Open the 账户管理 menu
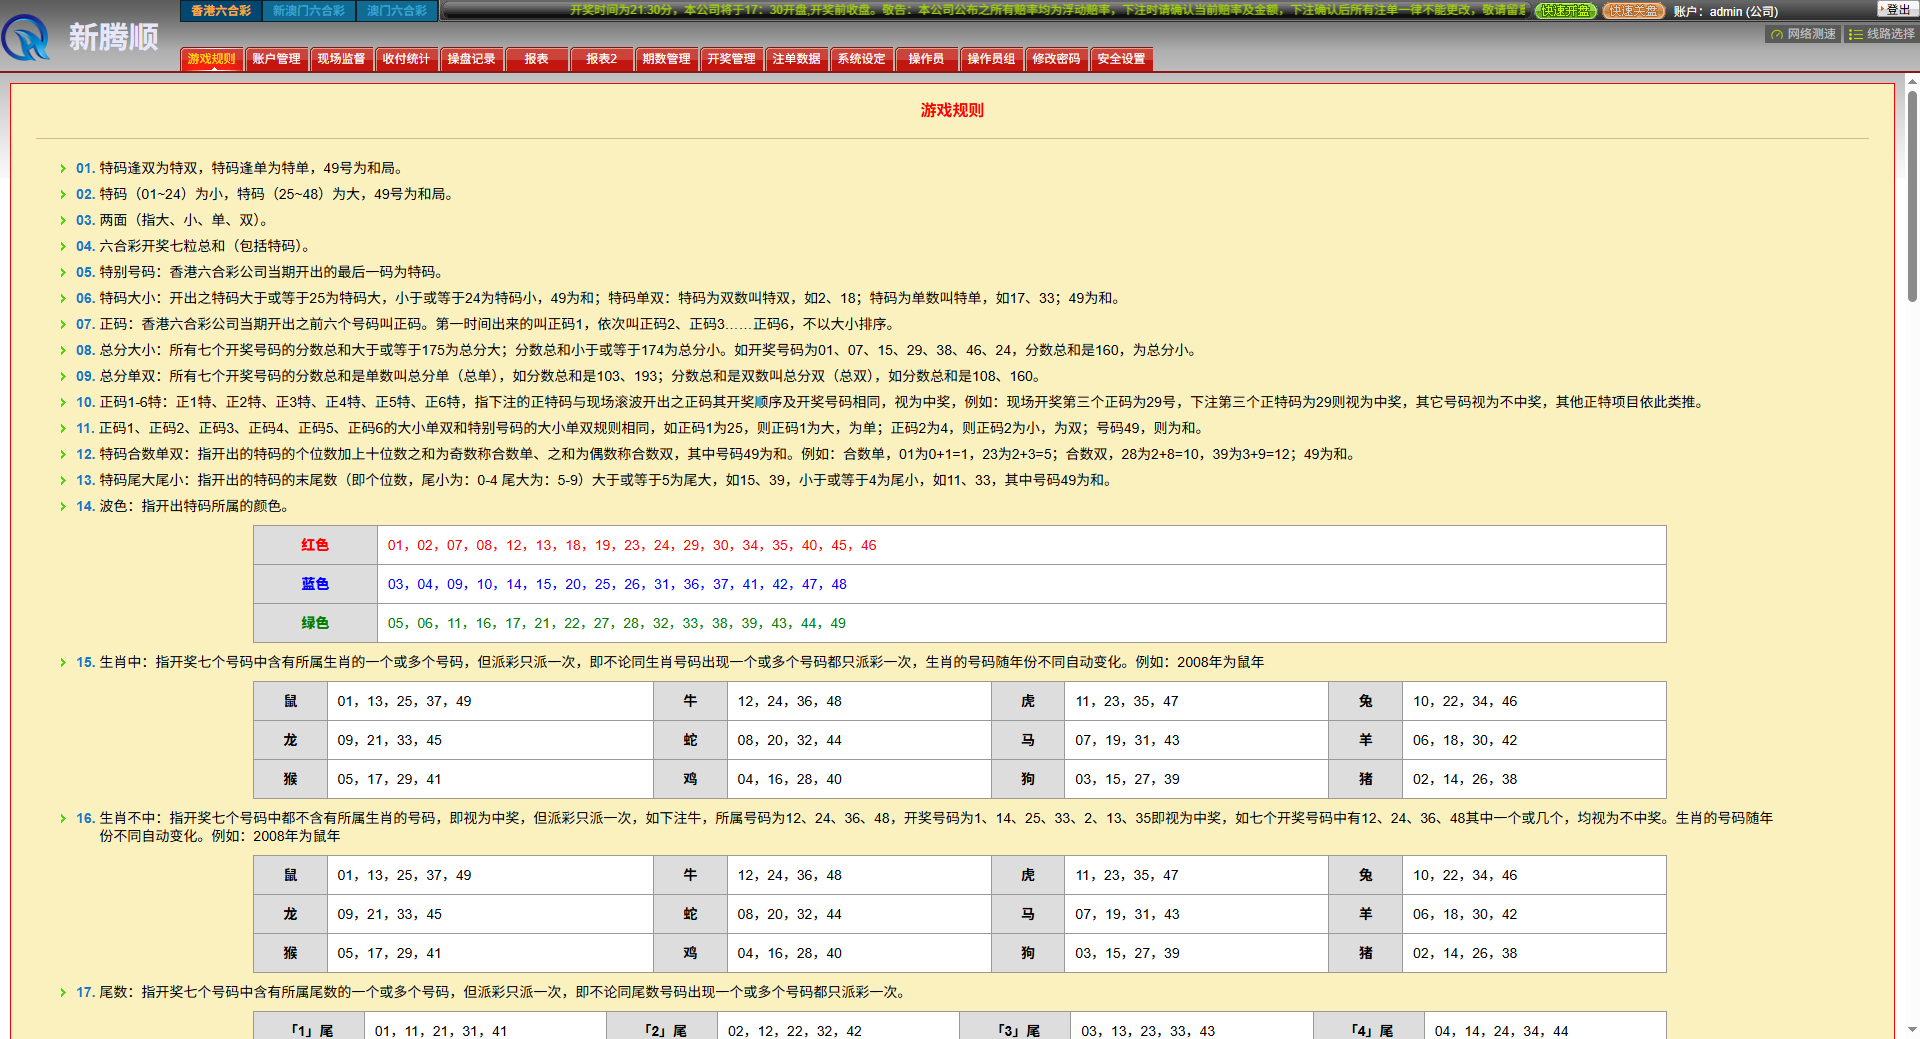 276,59
